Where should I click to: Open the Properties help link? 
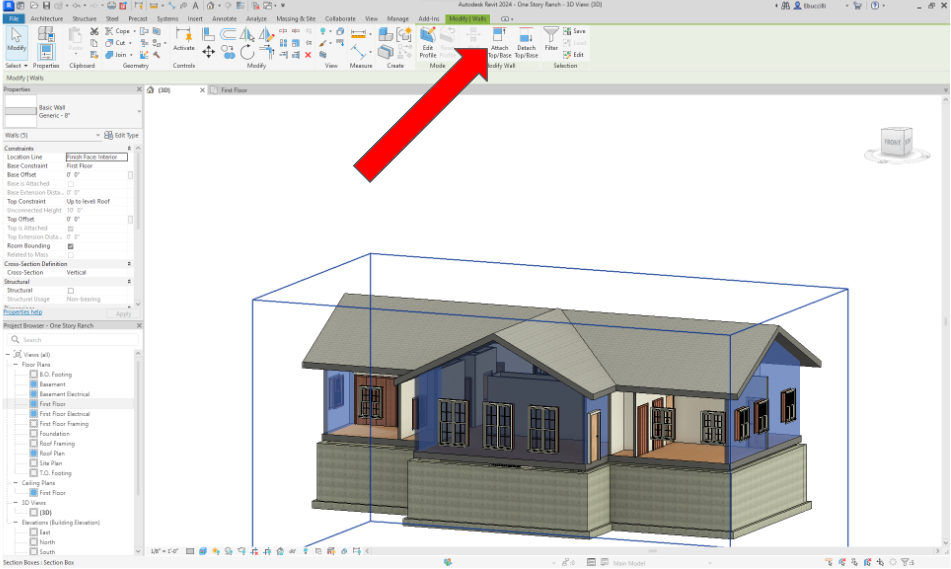23,312
